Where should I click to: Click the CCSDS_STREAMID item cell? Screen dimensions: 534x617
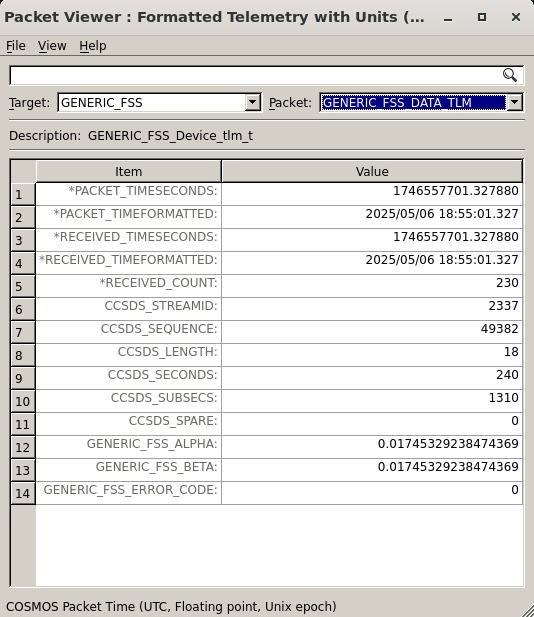[x=129, y=309]
